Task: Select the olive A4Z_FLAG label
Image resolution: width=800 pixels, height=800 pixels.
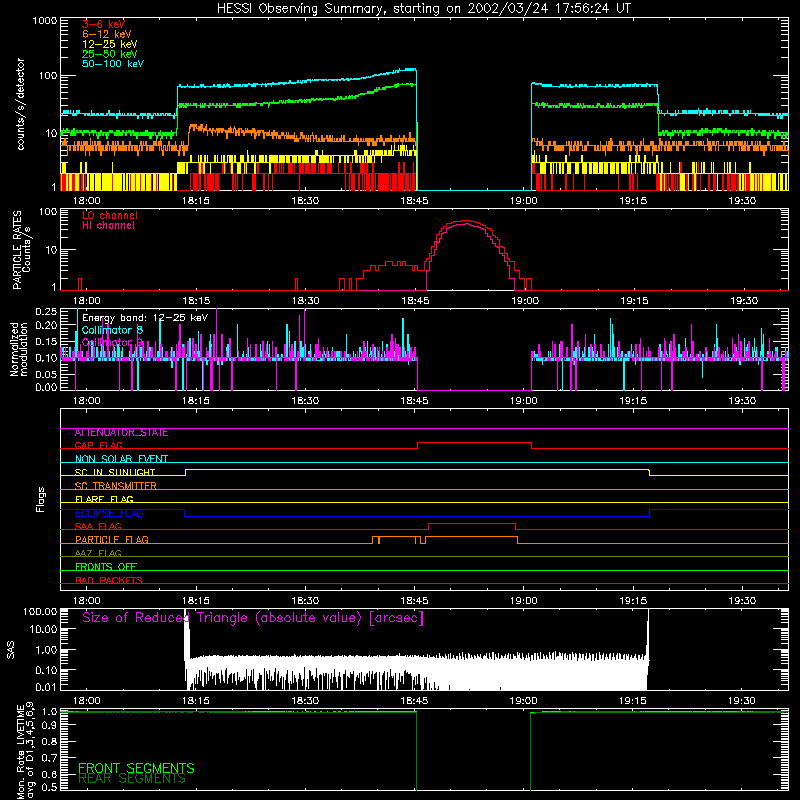Action: click(98, 553)
